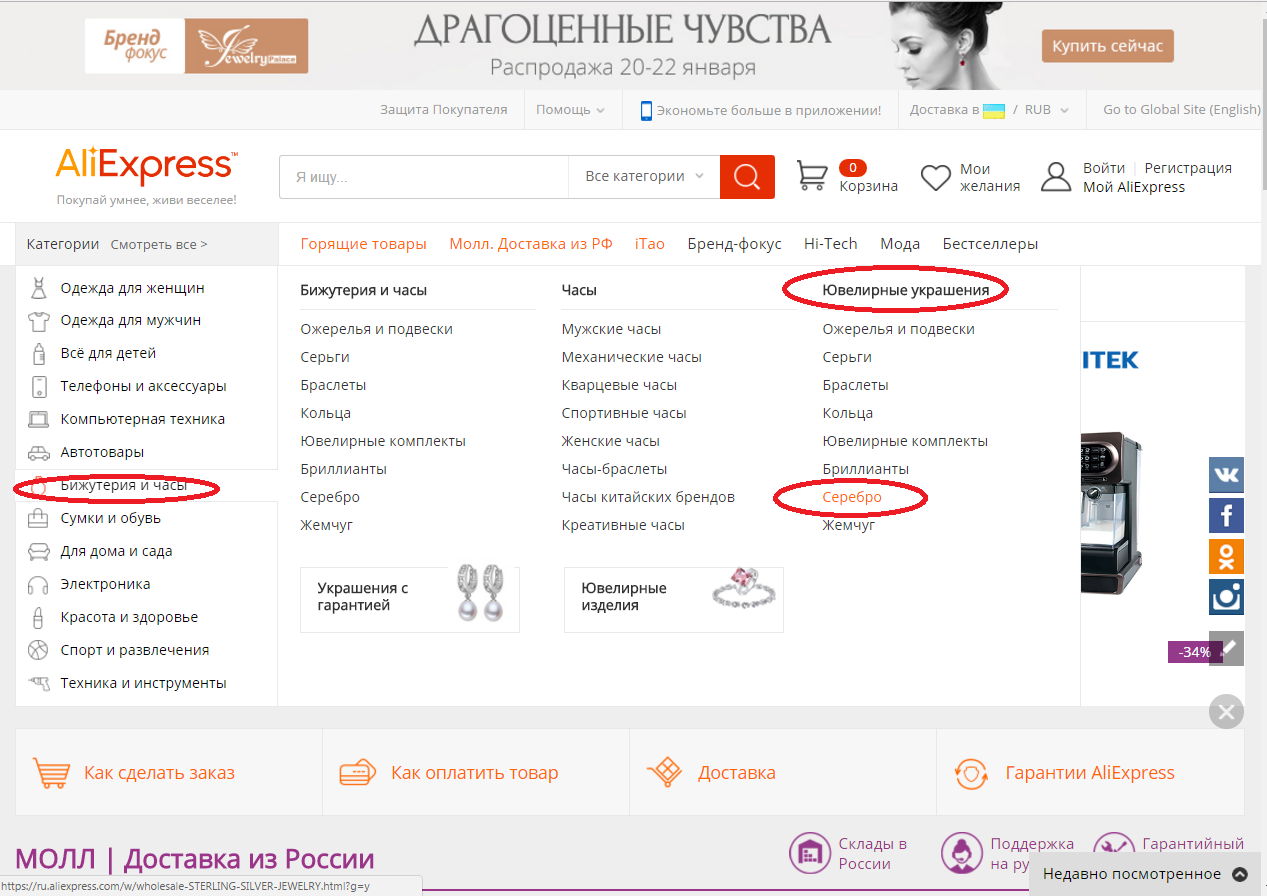Image resolution: width=1267 pixels, height=896 pixels.
Task: Expand the Помощь dropdown
Action: [x=570, y=110]
